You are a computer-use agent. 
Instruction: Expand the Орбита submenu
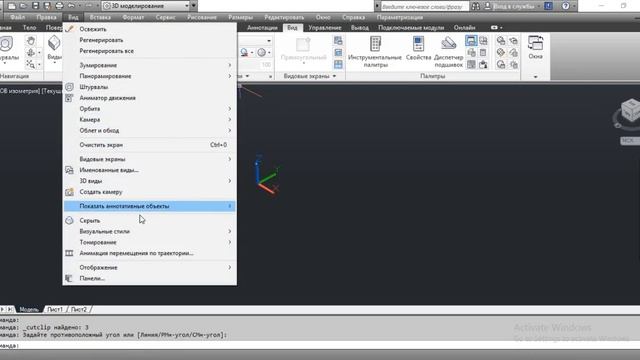(150, 109)
